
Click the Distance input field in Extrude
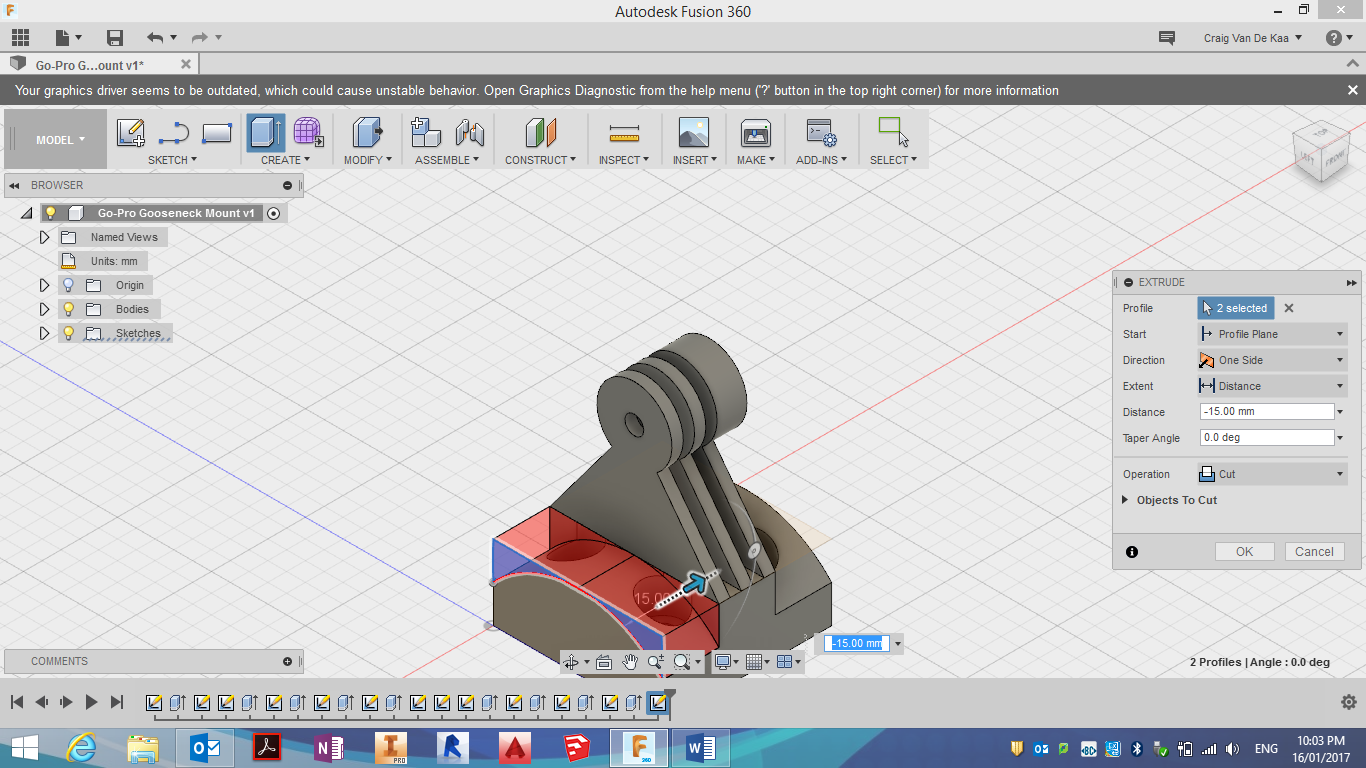point(1267,412)
